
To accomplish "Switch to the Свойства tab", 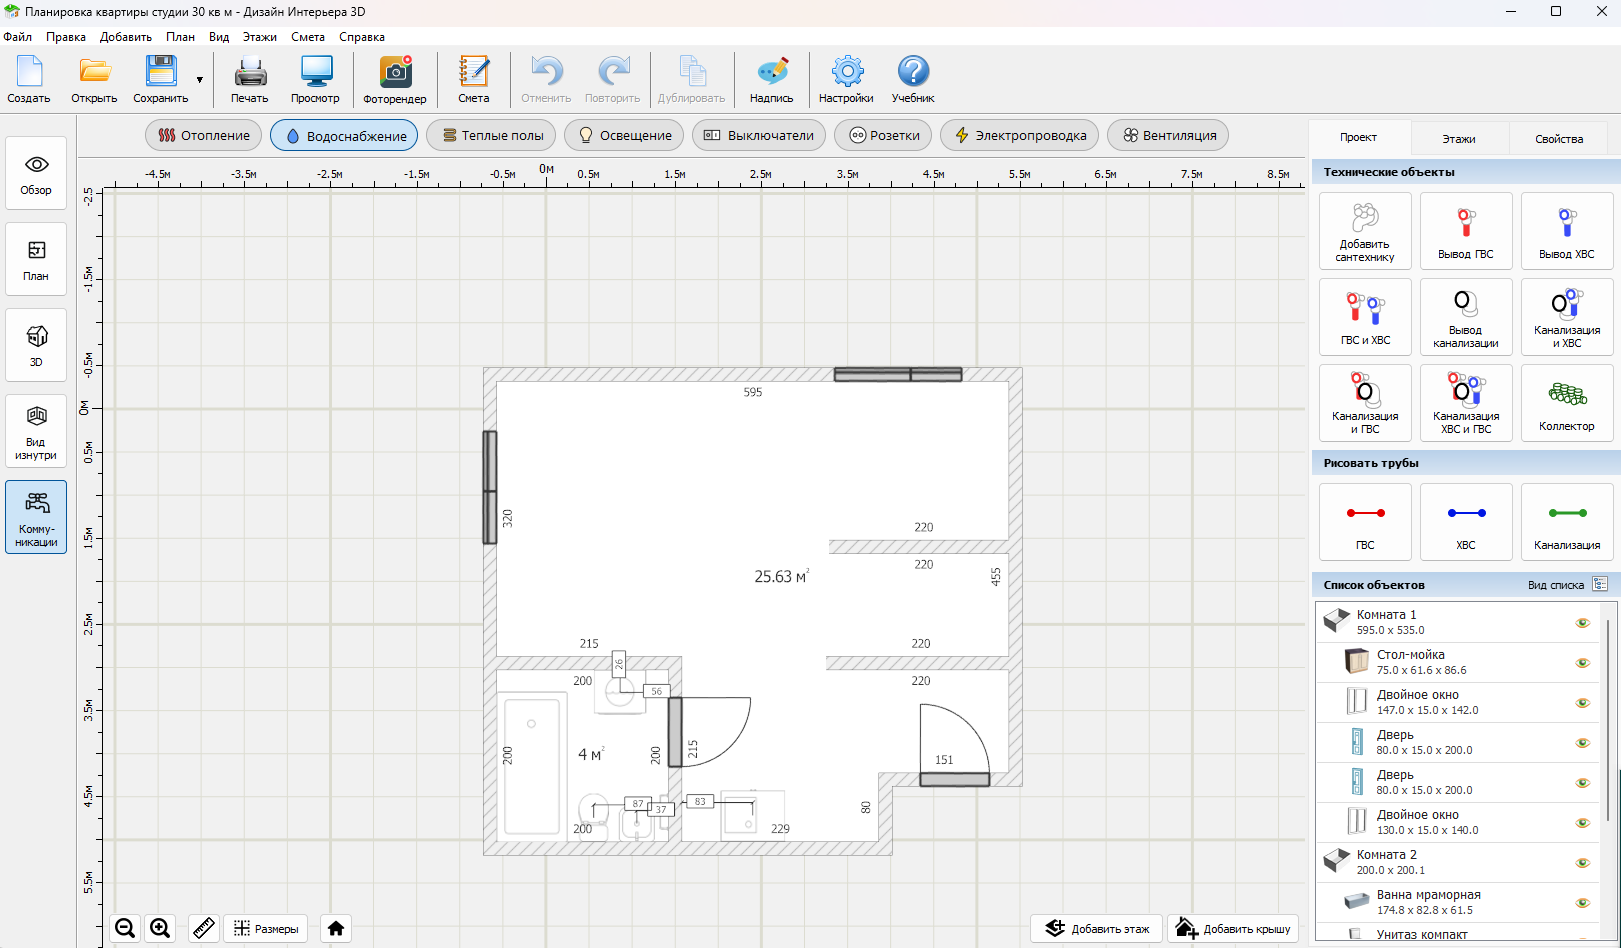I will click(1559, 139).
